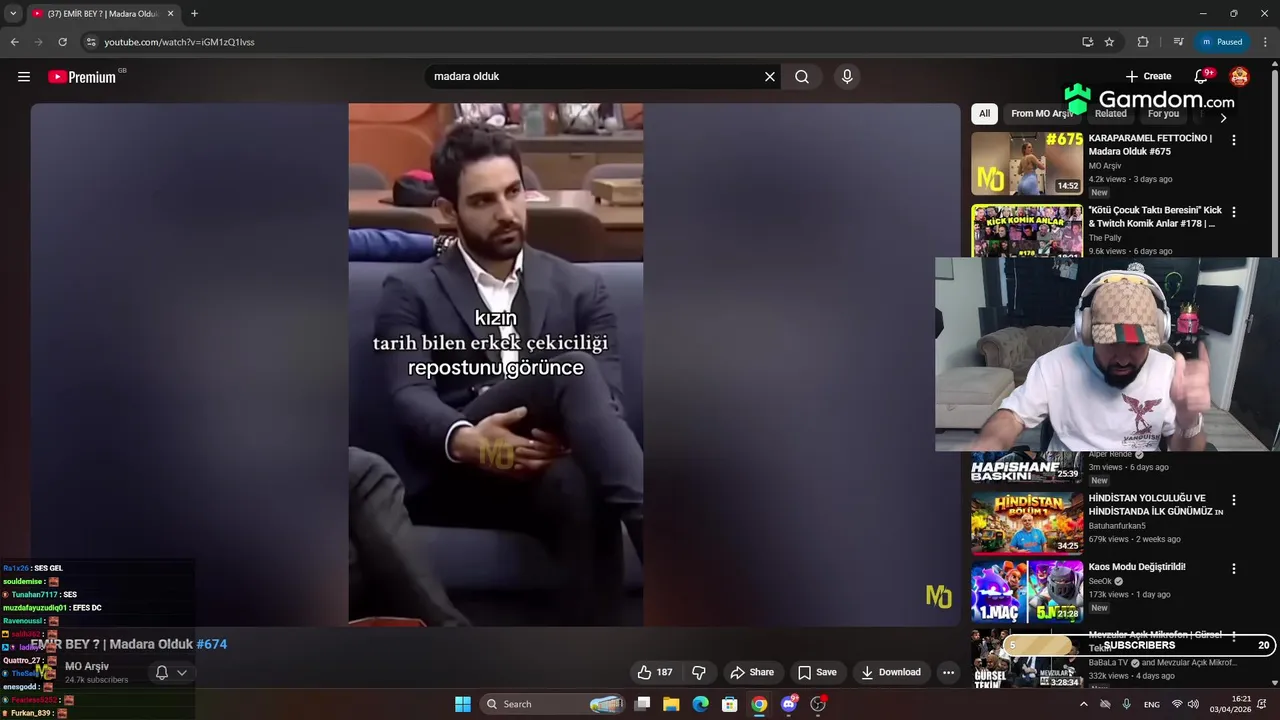Save video to a playlist
Screen dimensions: 1280x720
(817, 672)
